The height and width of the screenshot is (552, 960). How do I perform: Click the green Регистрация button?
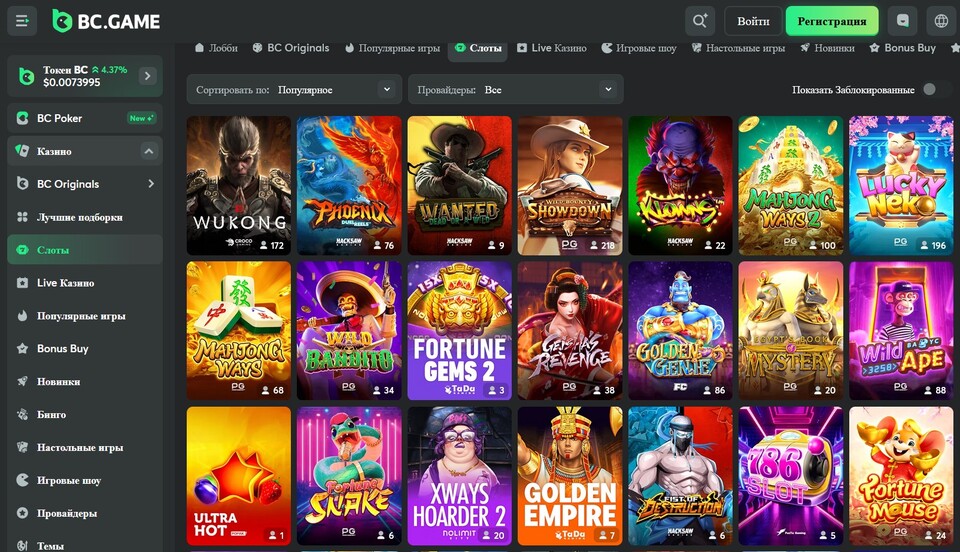pyautogui.click(x=832, y=21)
